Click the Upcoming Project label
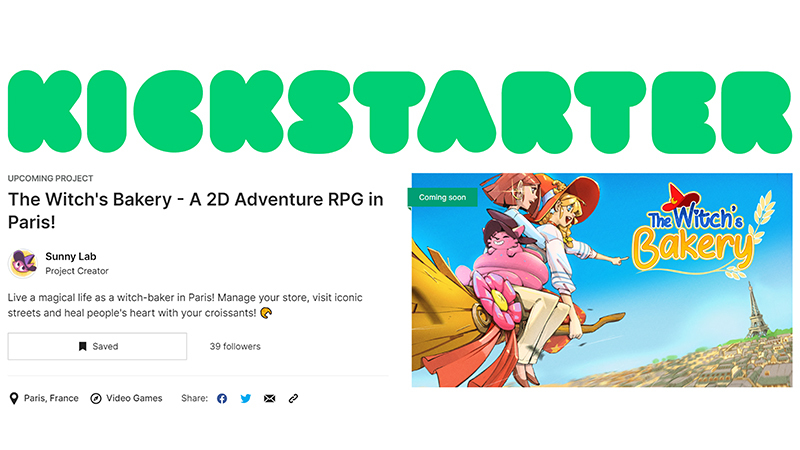 [51, 178]
